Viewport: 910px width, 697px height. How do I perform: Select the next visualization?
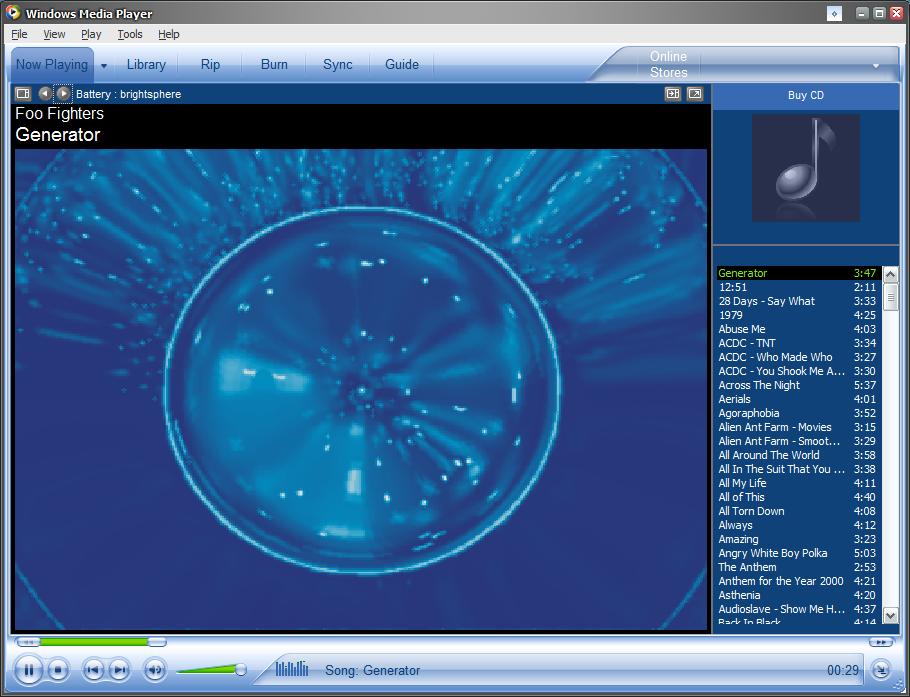click(x=63, y=93)
